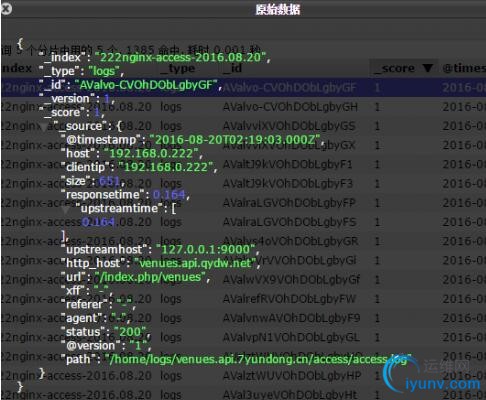This screenshot has width=486, height=400.
Task: Sort by the _score column header
Action: (x=403, y=69)
